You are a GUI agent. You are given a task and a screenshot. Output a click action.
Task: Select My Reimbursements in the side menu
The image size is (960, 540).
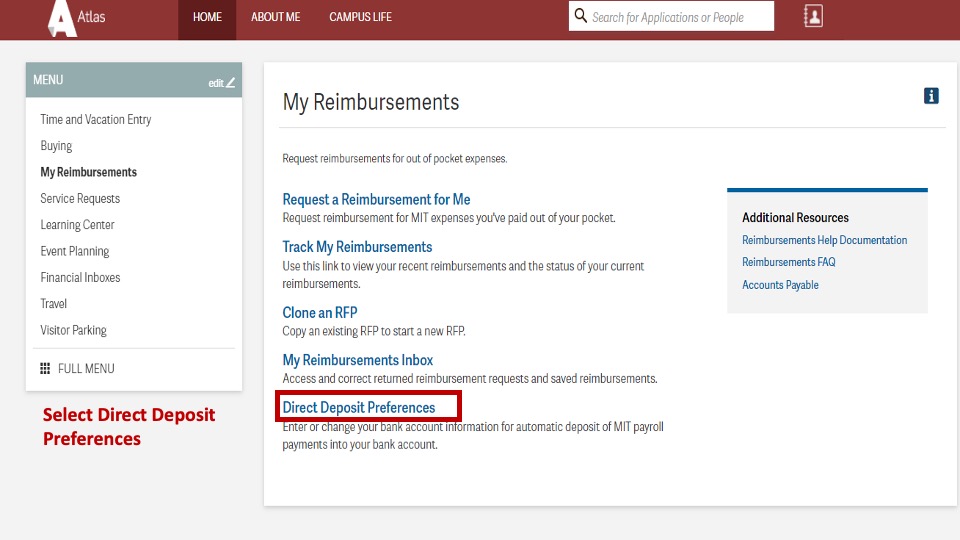pos(89,172)
